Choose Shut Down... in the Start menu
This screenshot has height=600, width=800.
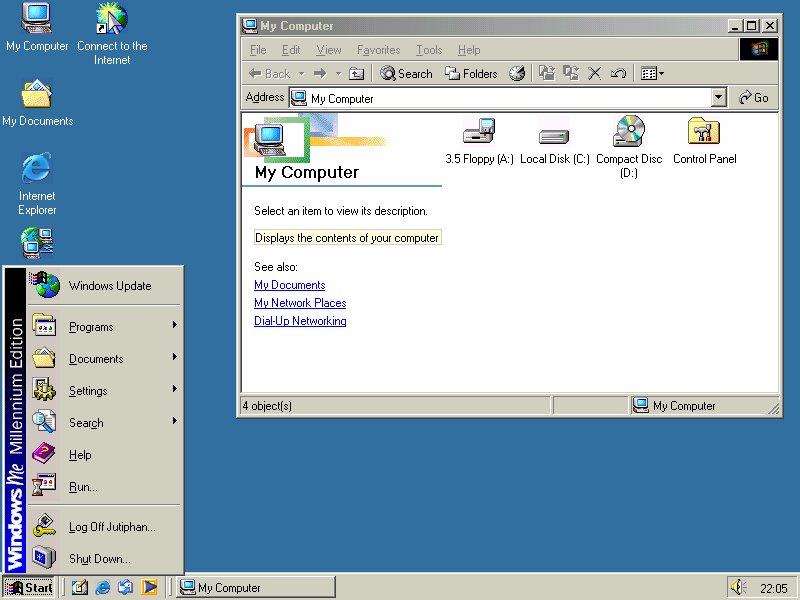click(105, 558)
